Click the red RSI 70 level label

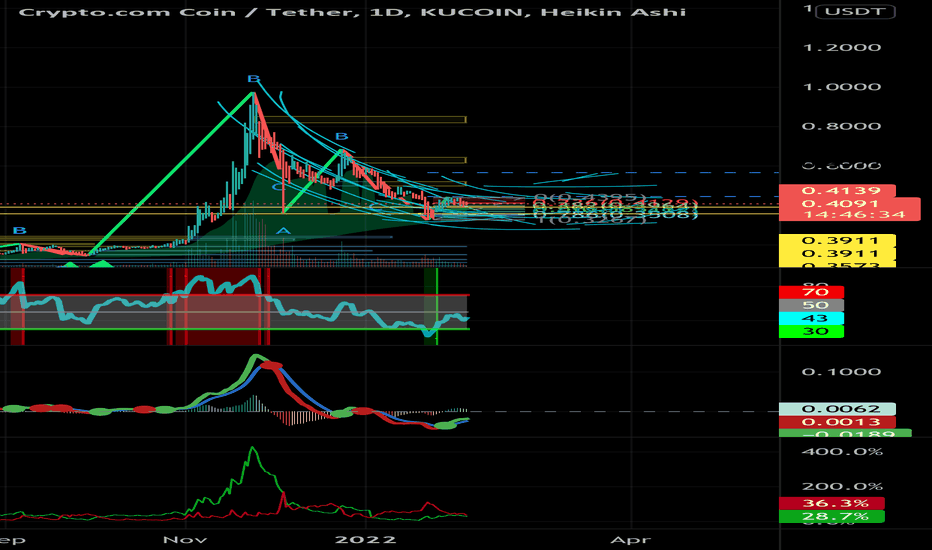[x=811, y=292]
